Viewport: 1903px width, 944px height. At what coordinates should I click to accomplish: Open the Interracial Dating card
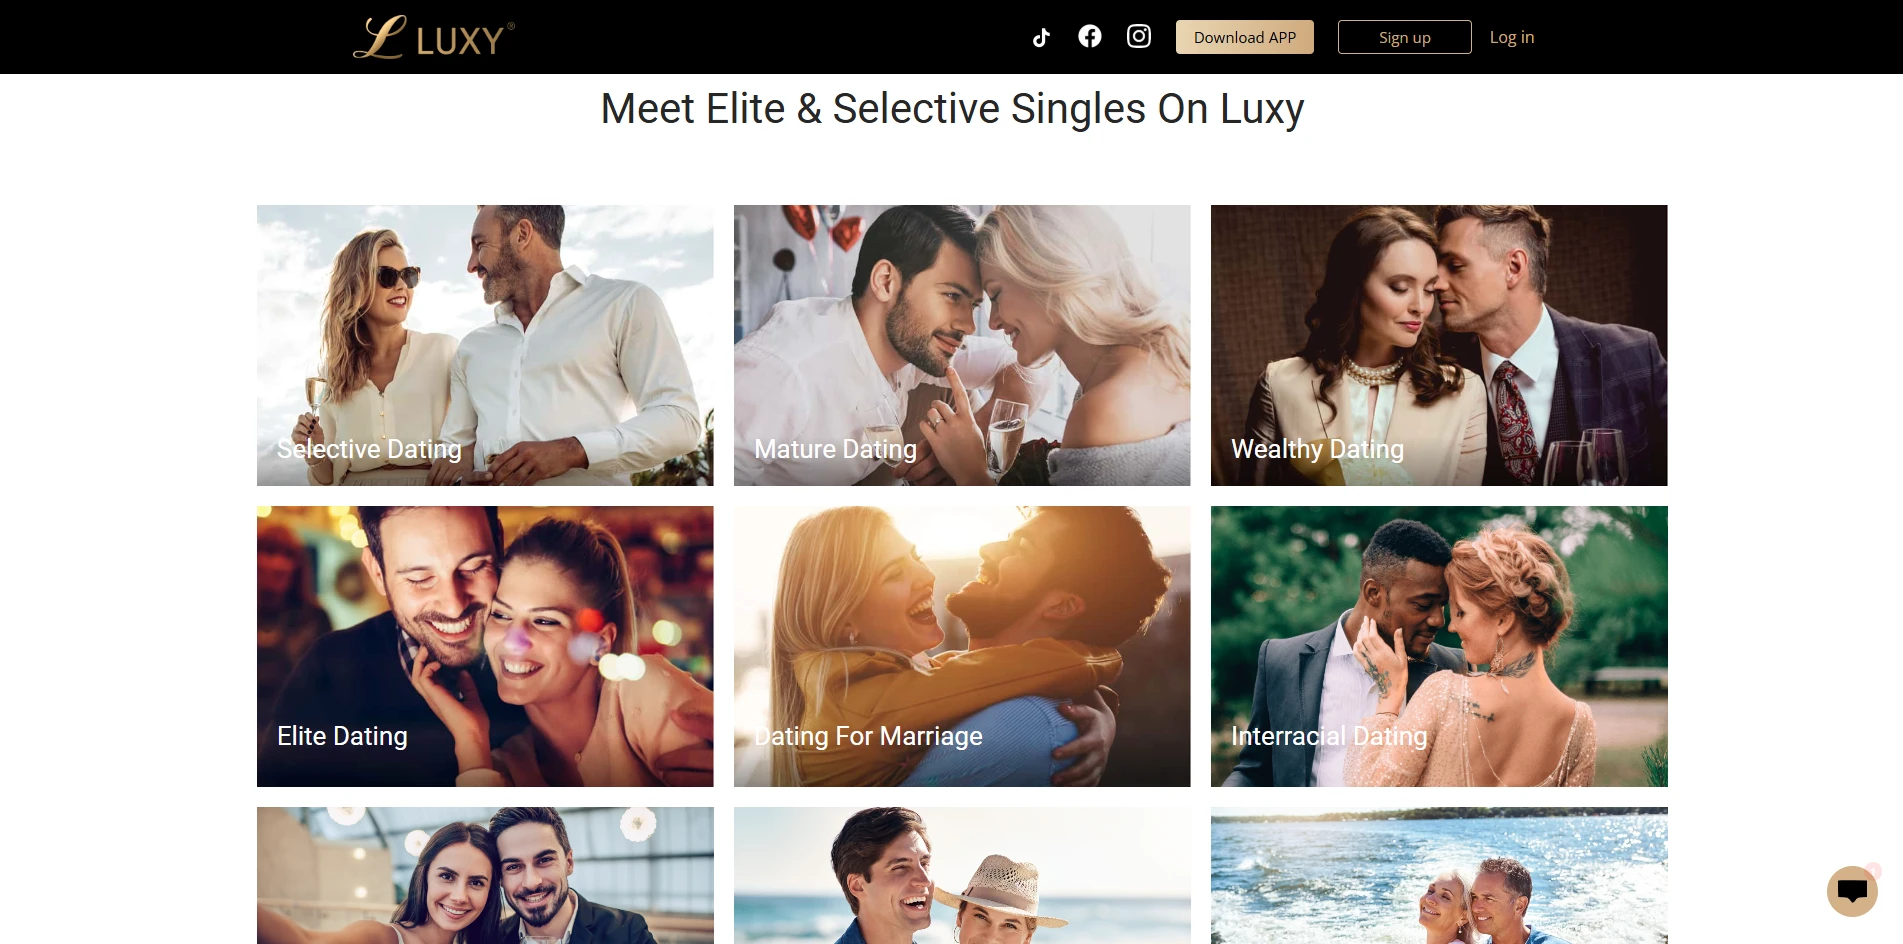click(1439, 646)
